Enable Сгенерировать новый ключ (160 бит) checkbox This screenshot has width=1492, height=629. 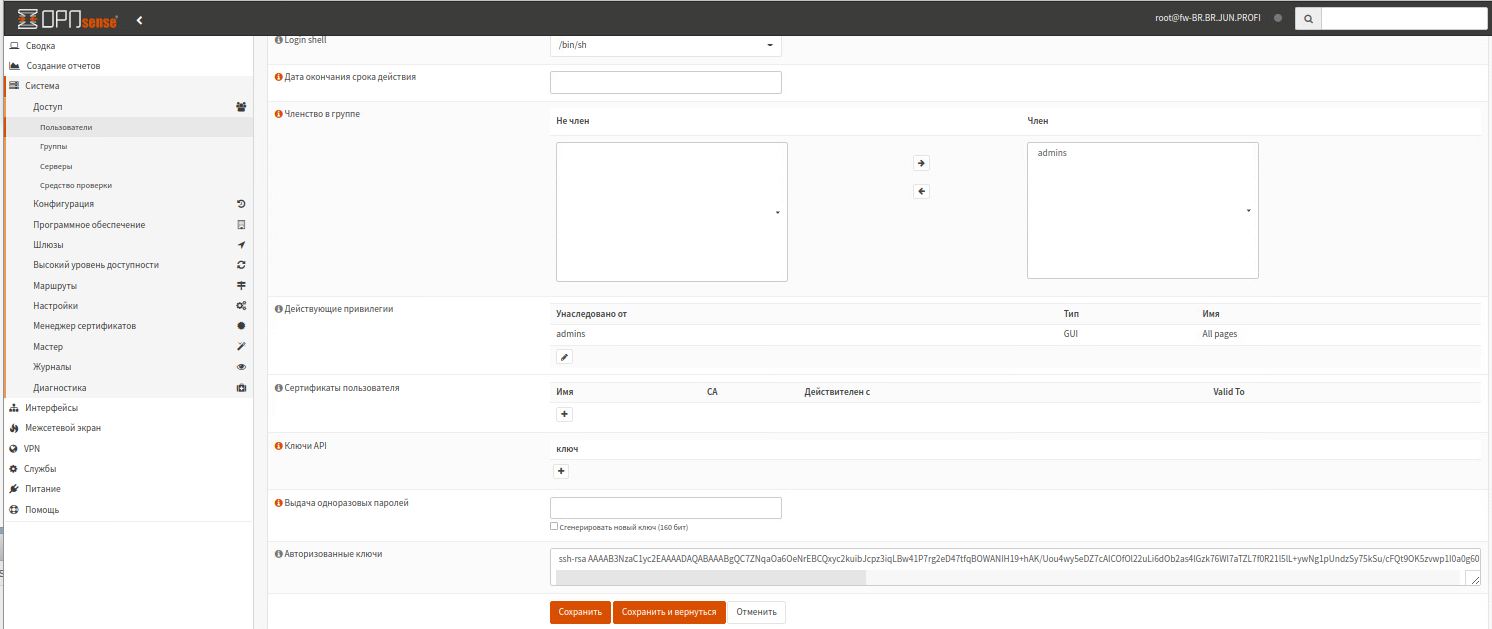554,526
